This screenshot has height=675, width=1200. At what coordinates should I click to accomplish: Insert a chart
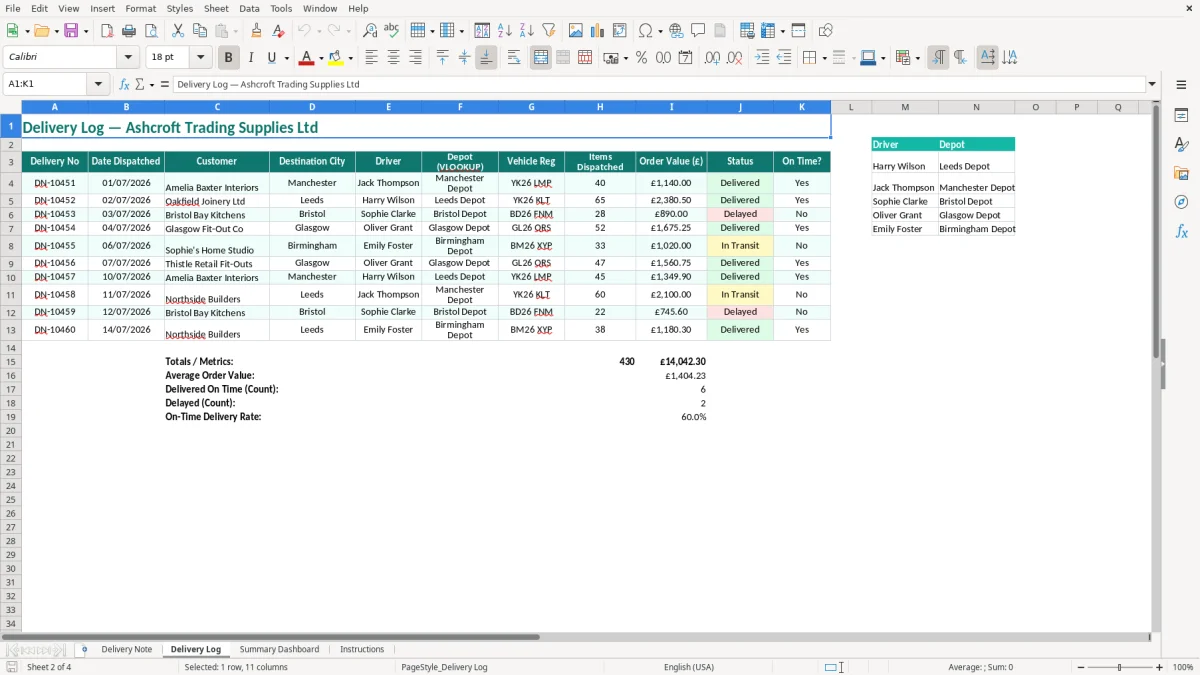(x=598, y=31)
